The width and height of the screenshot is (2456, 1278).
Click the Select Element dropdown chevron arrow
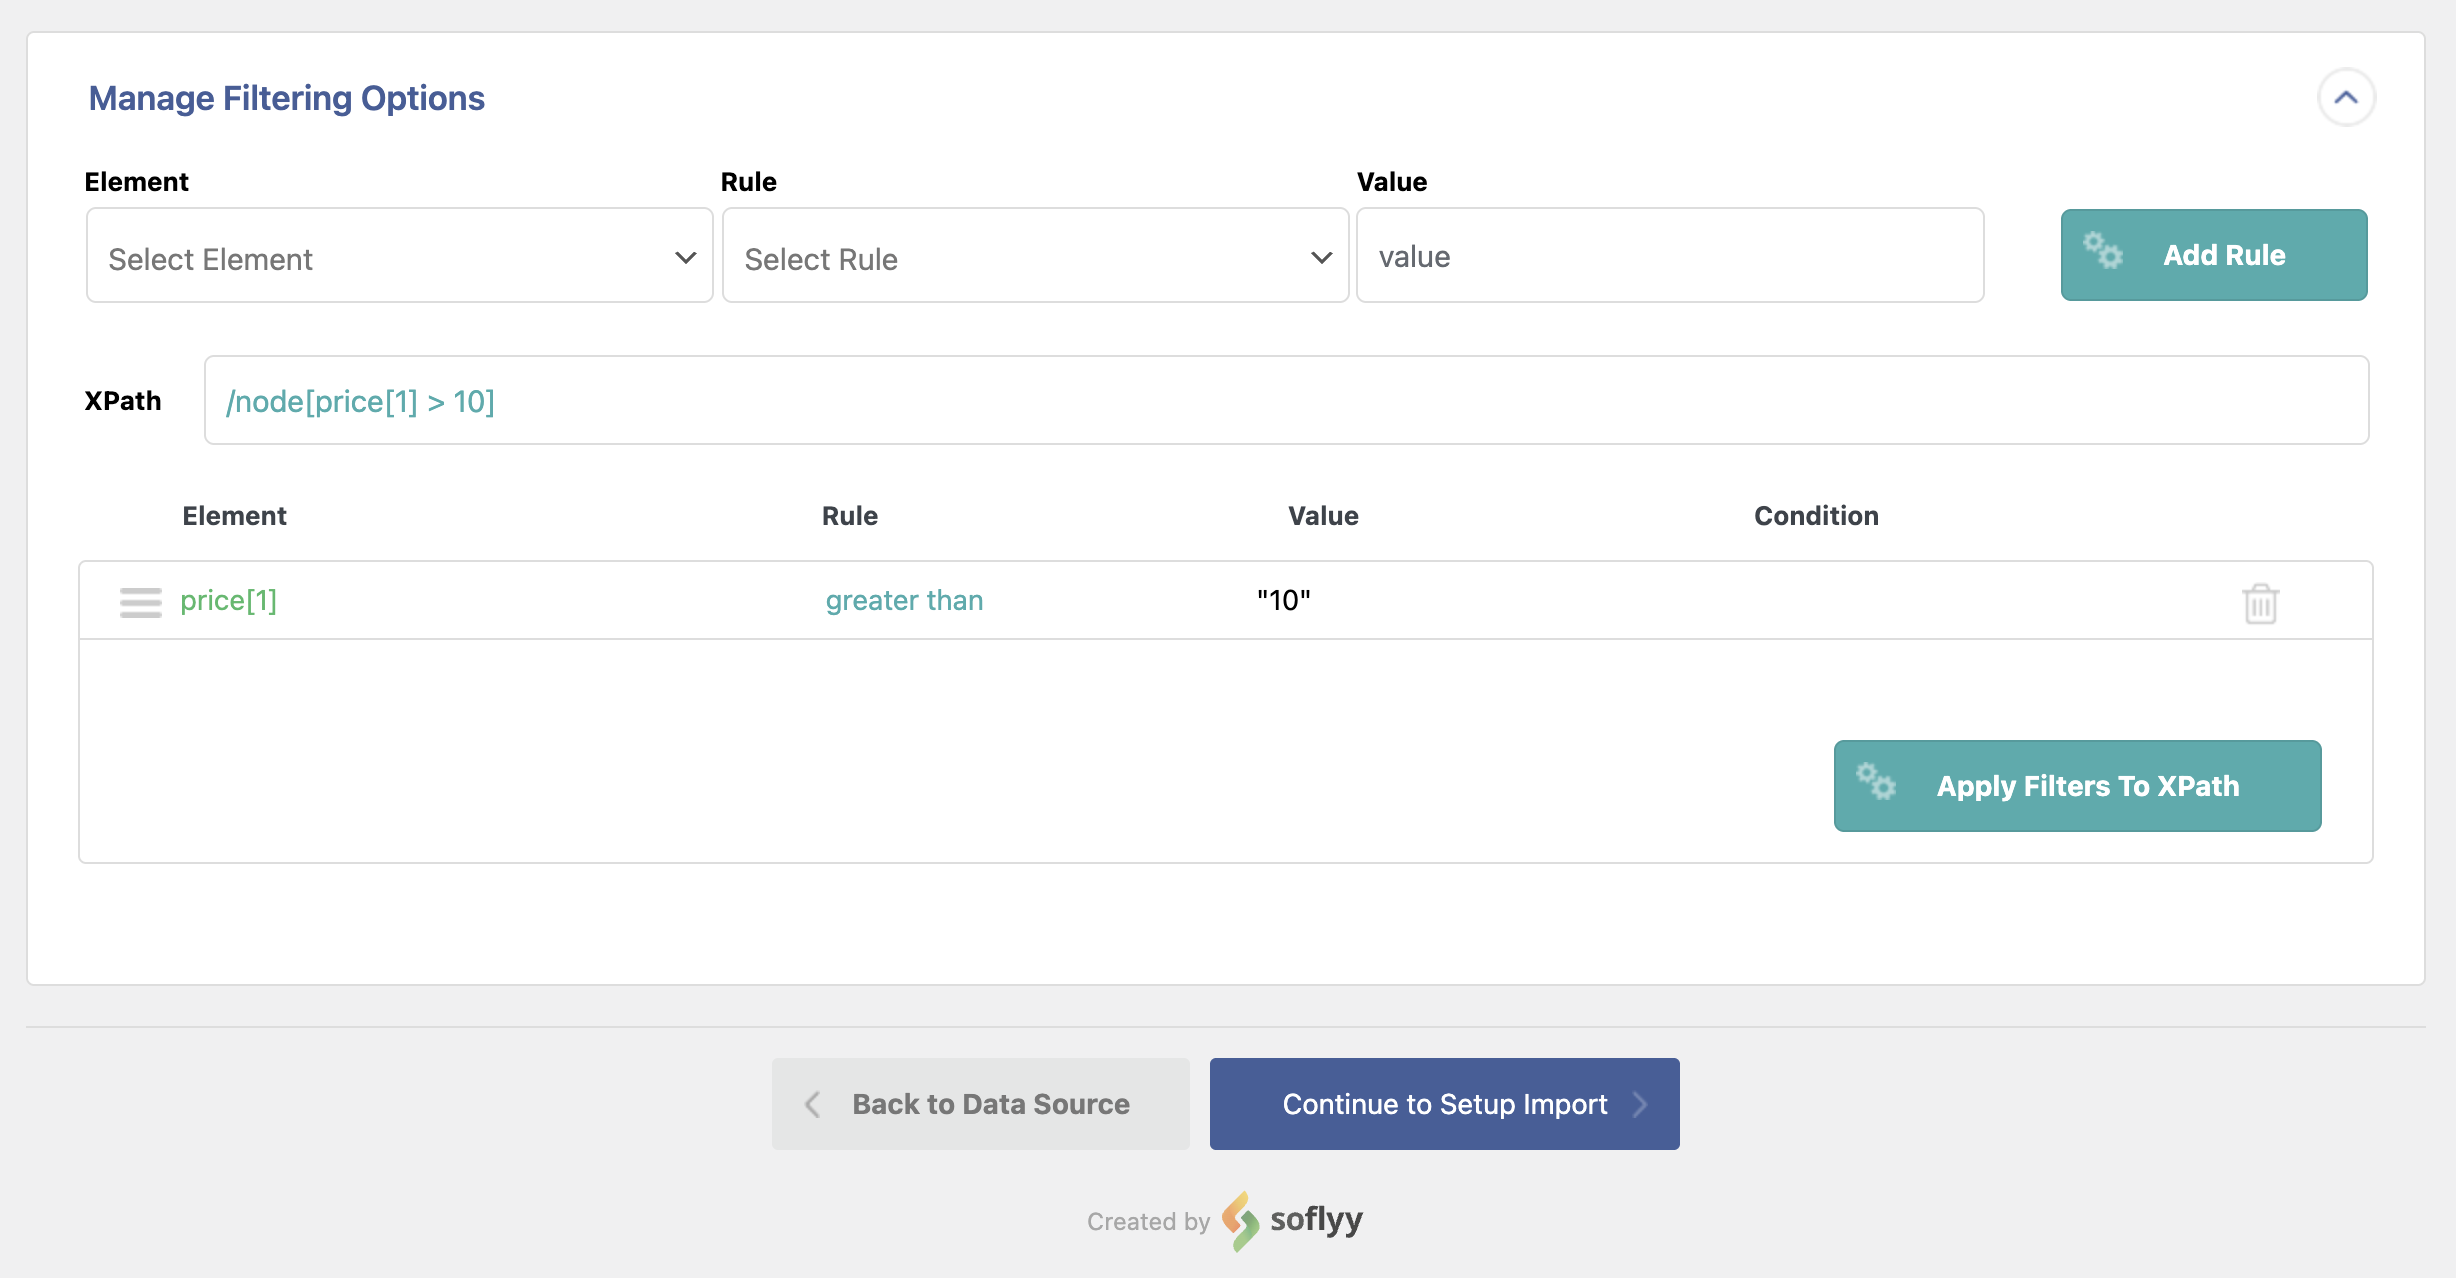[x=685, y=257]
